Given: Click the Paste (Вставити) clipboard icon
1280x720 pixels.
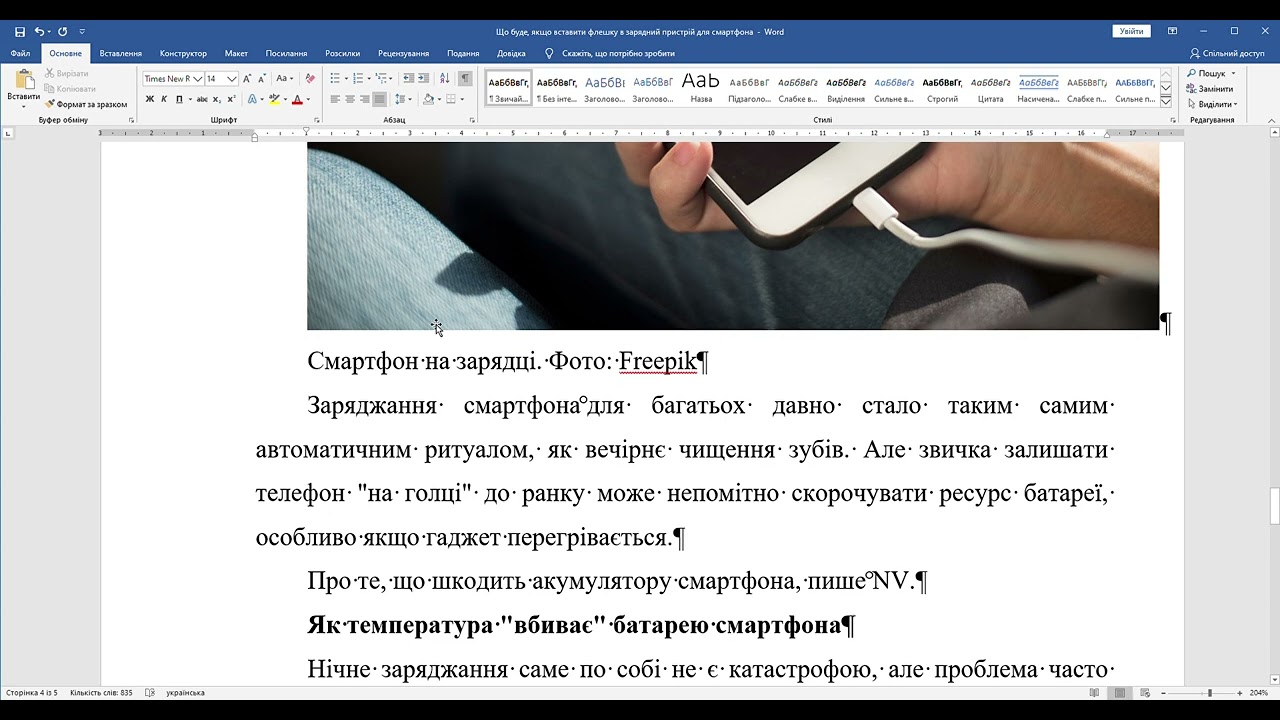Looking at the screenshot, I should coord(23,81).
